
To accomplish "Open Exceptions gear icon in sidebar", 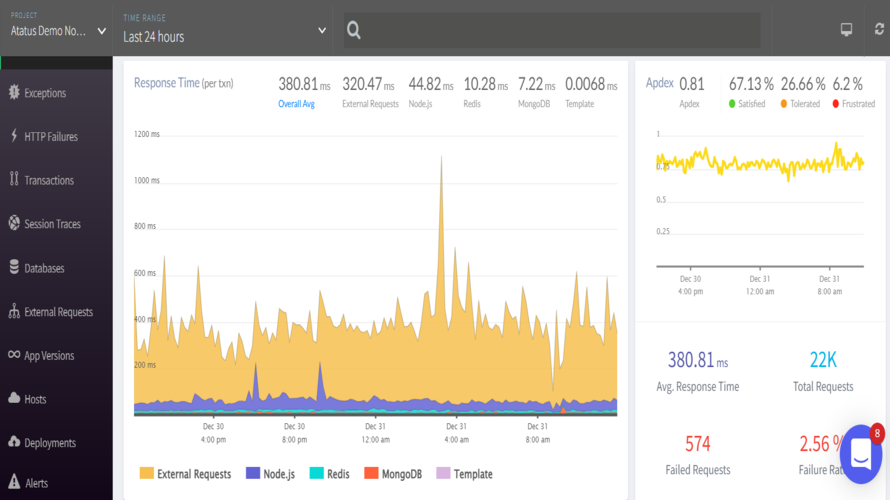I will click(14, 92).
